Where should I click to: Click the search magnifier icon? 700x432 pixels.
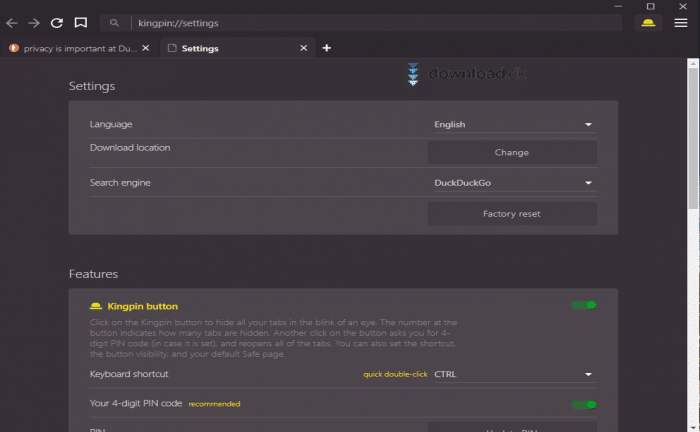[115, 22]
